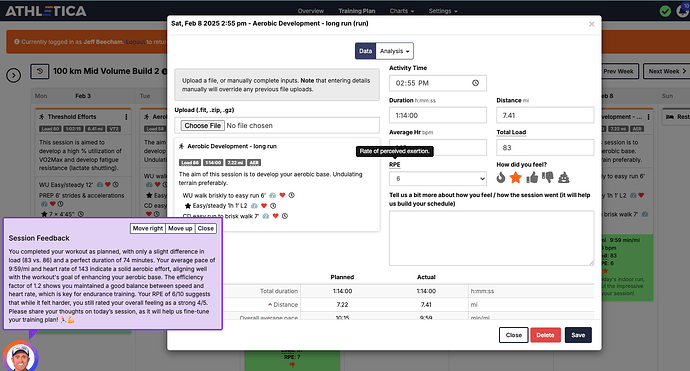
Task: Click the green checkmark status icon
Action: 665,11
